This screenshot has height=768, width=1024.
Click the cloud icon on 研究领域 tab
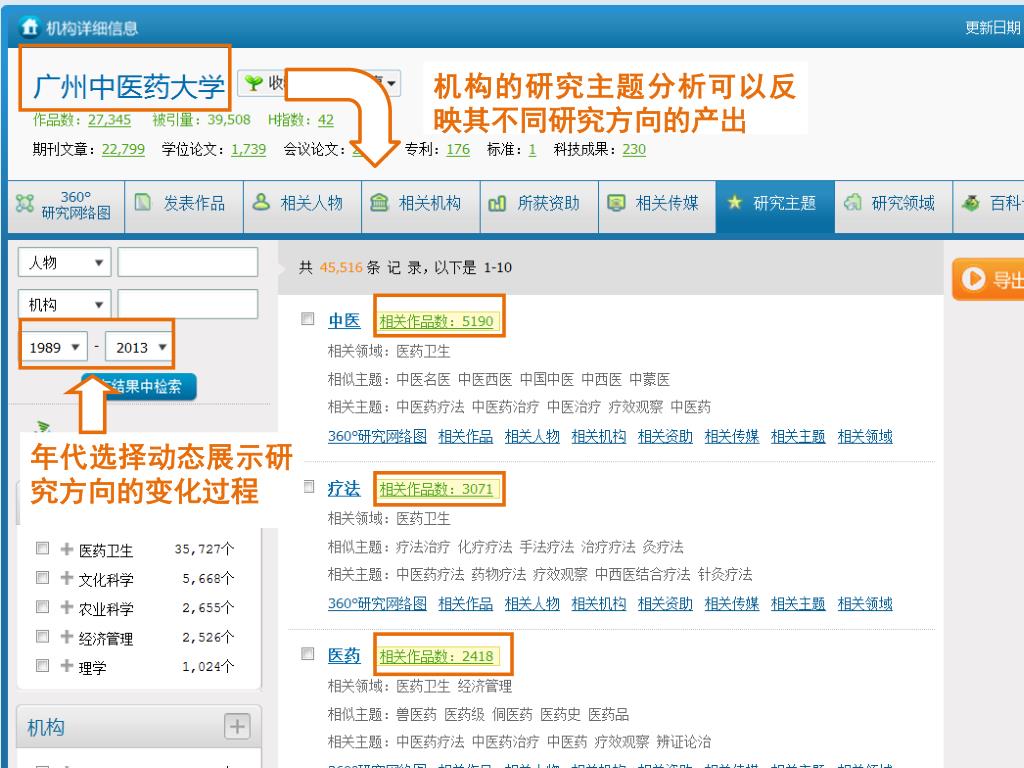tap(852, 203)
